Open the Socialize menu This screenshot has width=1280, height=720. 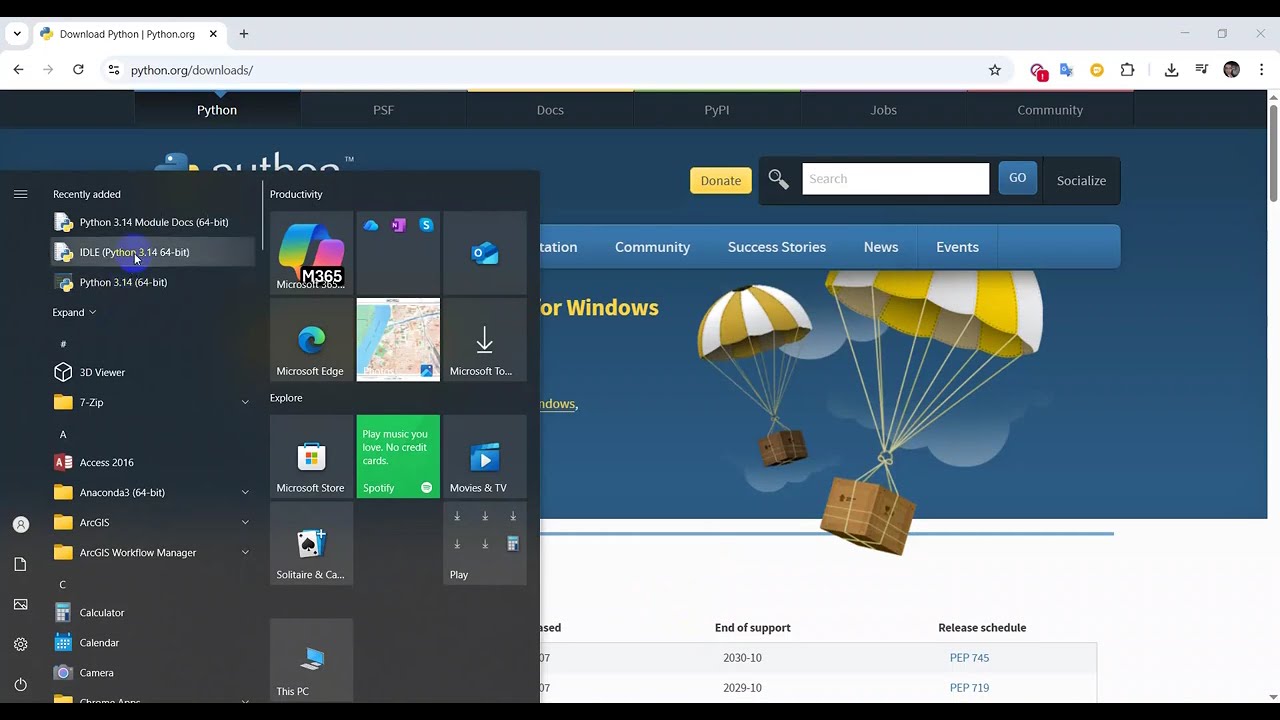[1081, 180]
